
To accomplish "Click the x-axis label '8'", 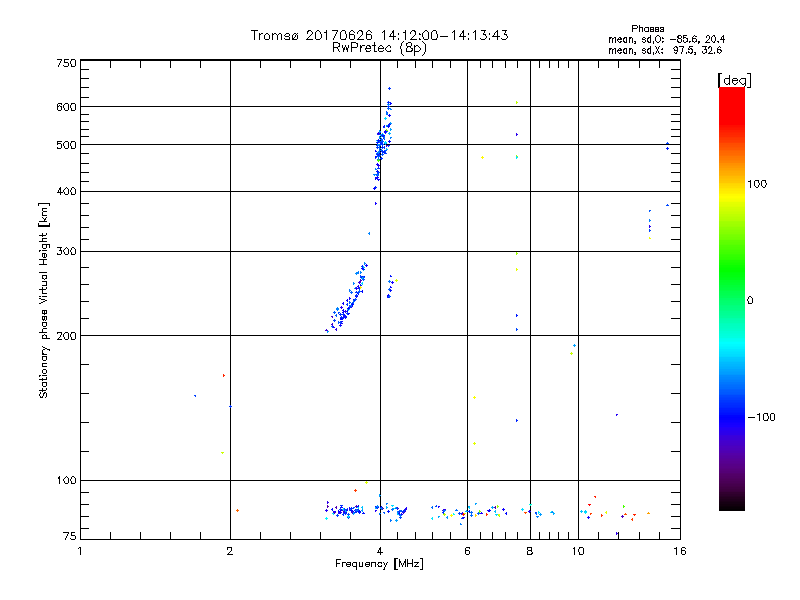I will (x=530, y=551).
